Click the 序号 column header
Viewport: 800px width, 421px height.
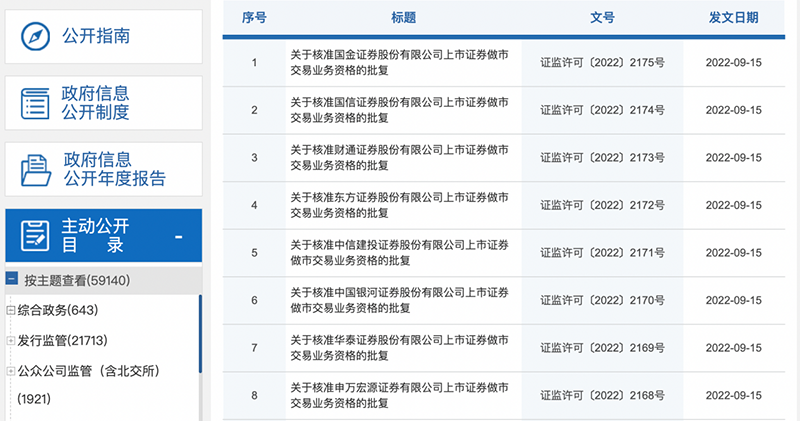254,18
